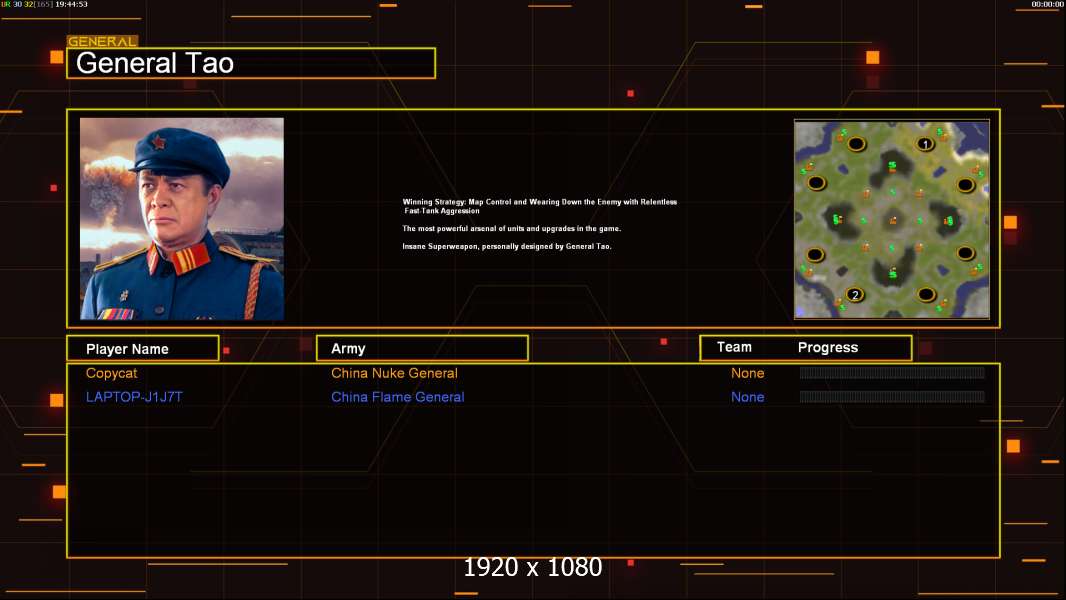Click Copycat's team value None
Screen dimensions: 1066x600
pos(747,373)
